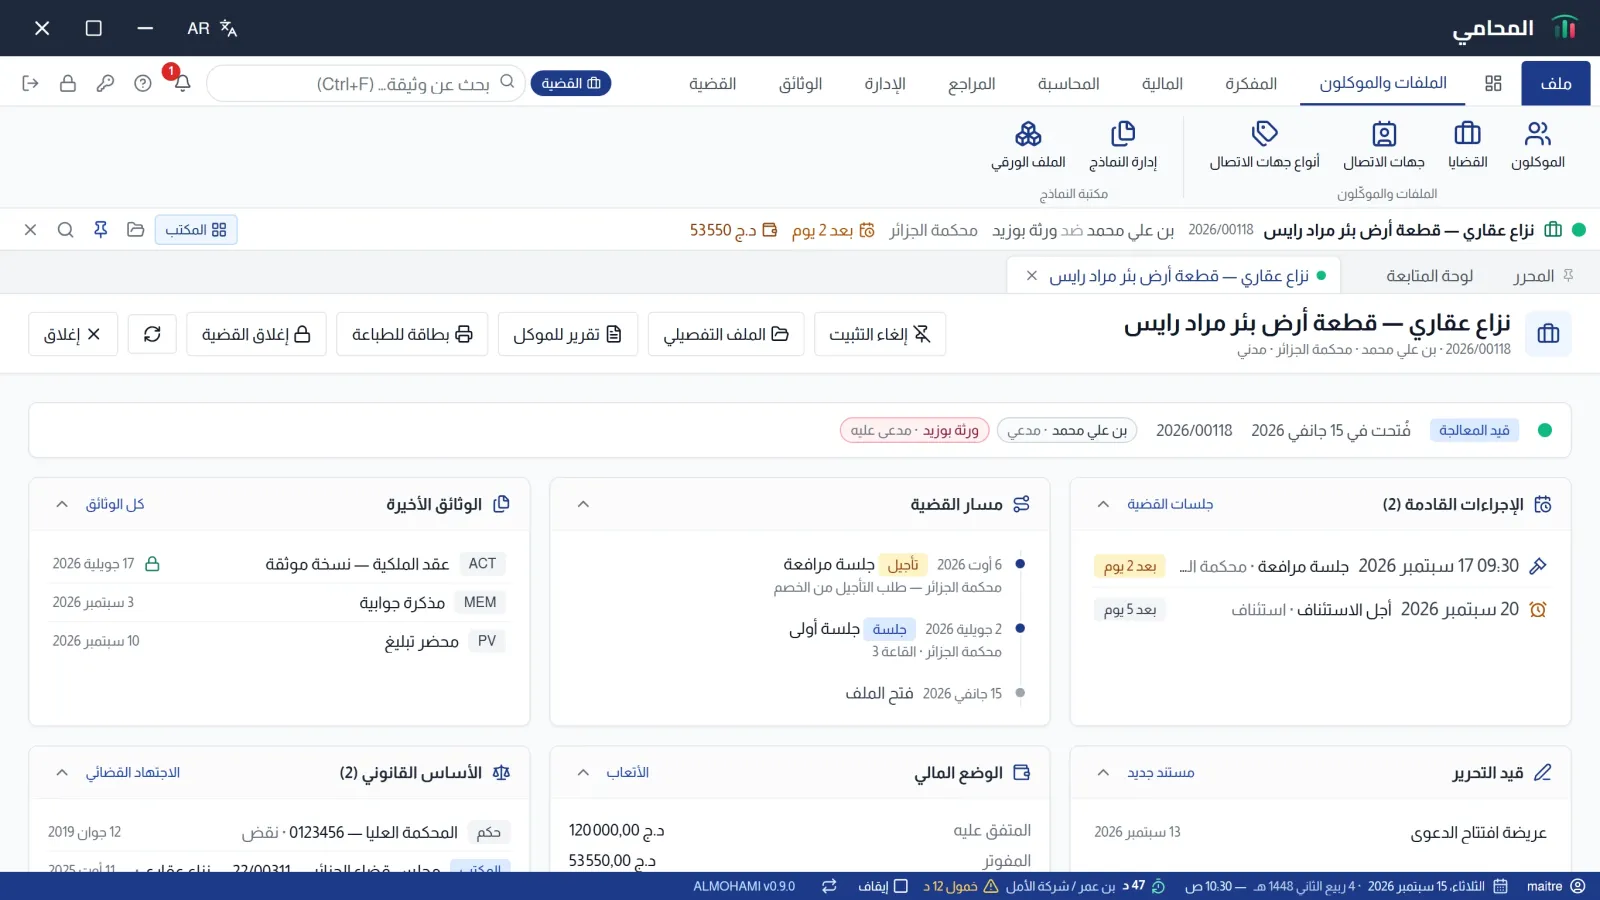Collapse the الإجراءات القادمة panel chevron
This screenshot has height=900, width=1600.
tap(1103, 504)
